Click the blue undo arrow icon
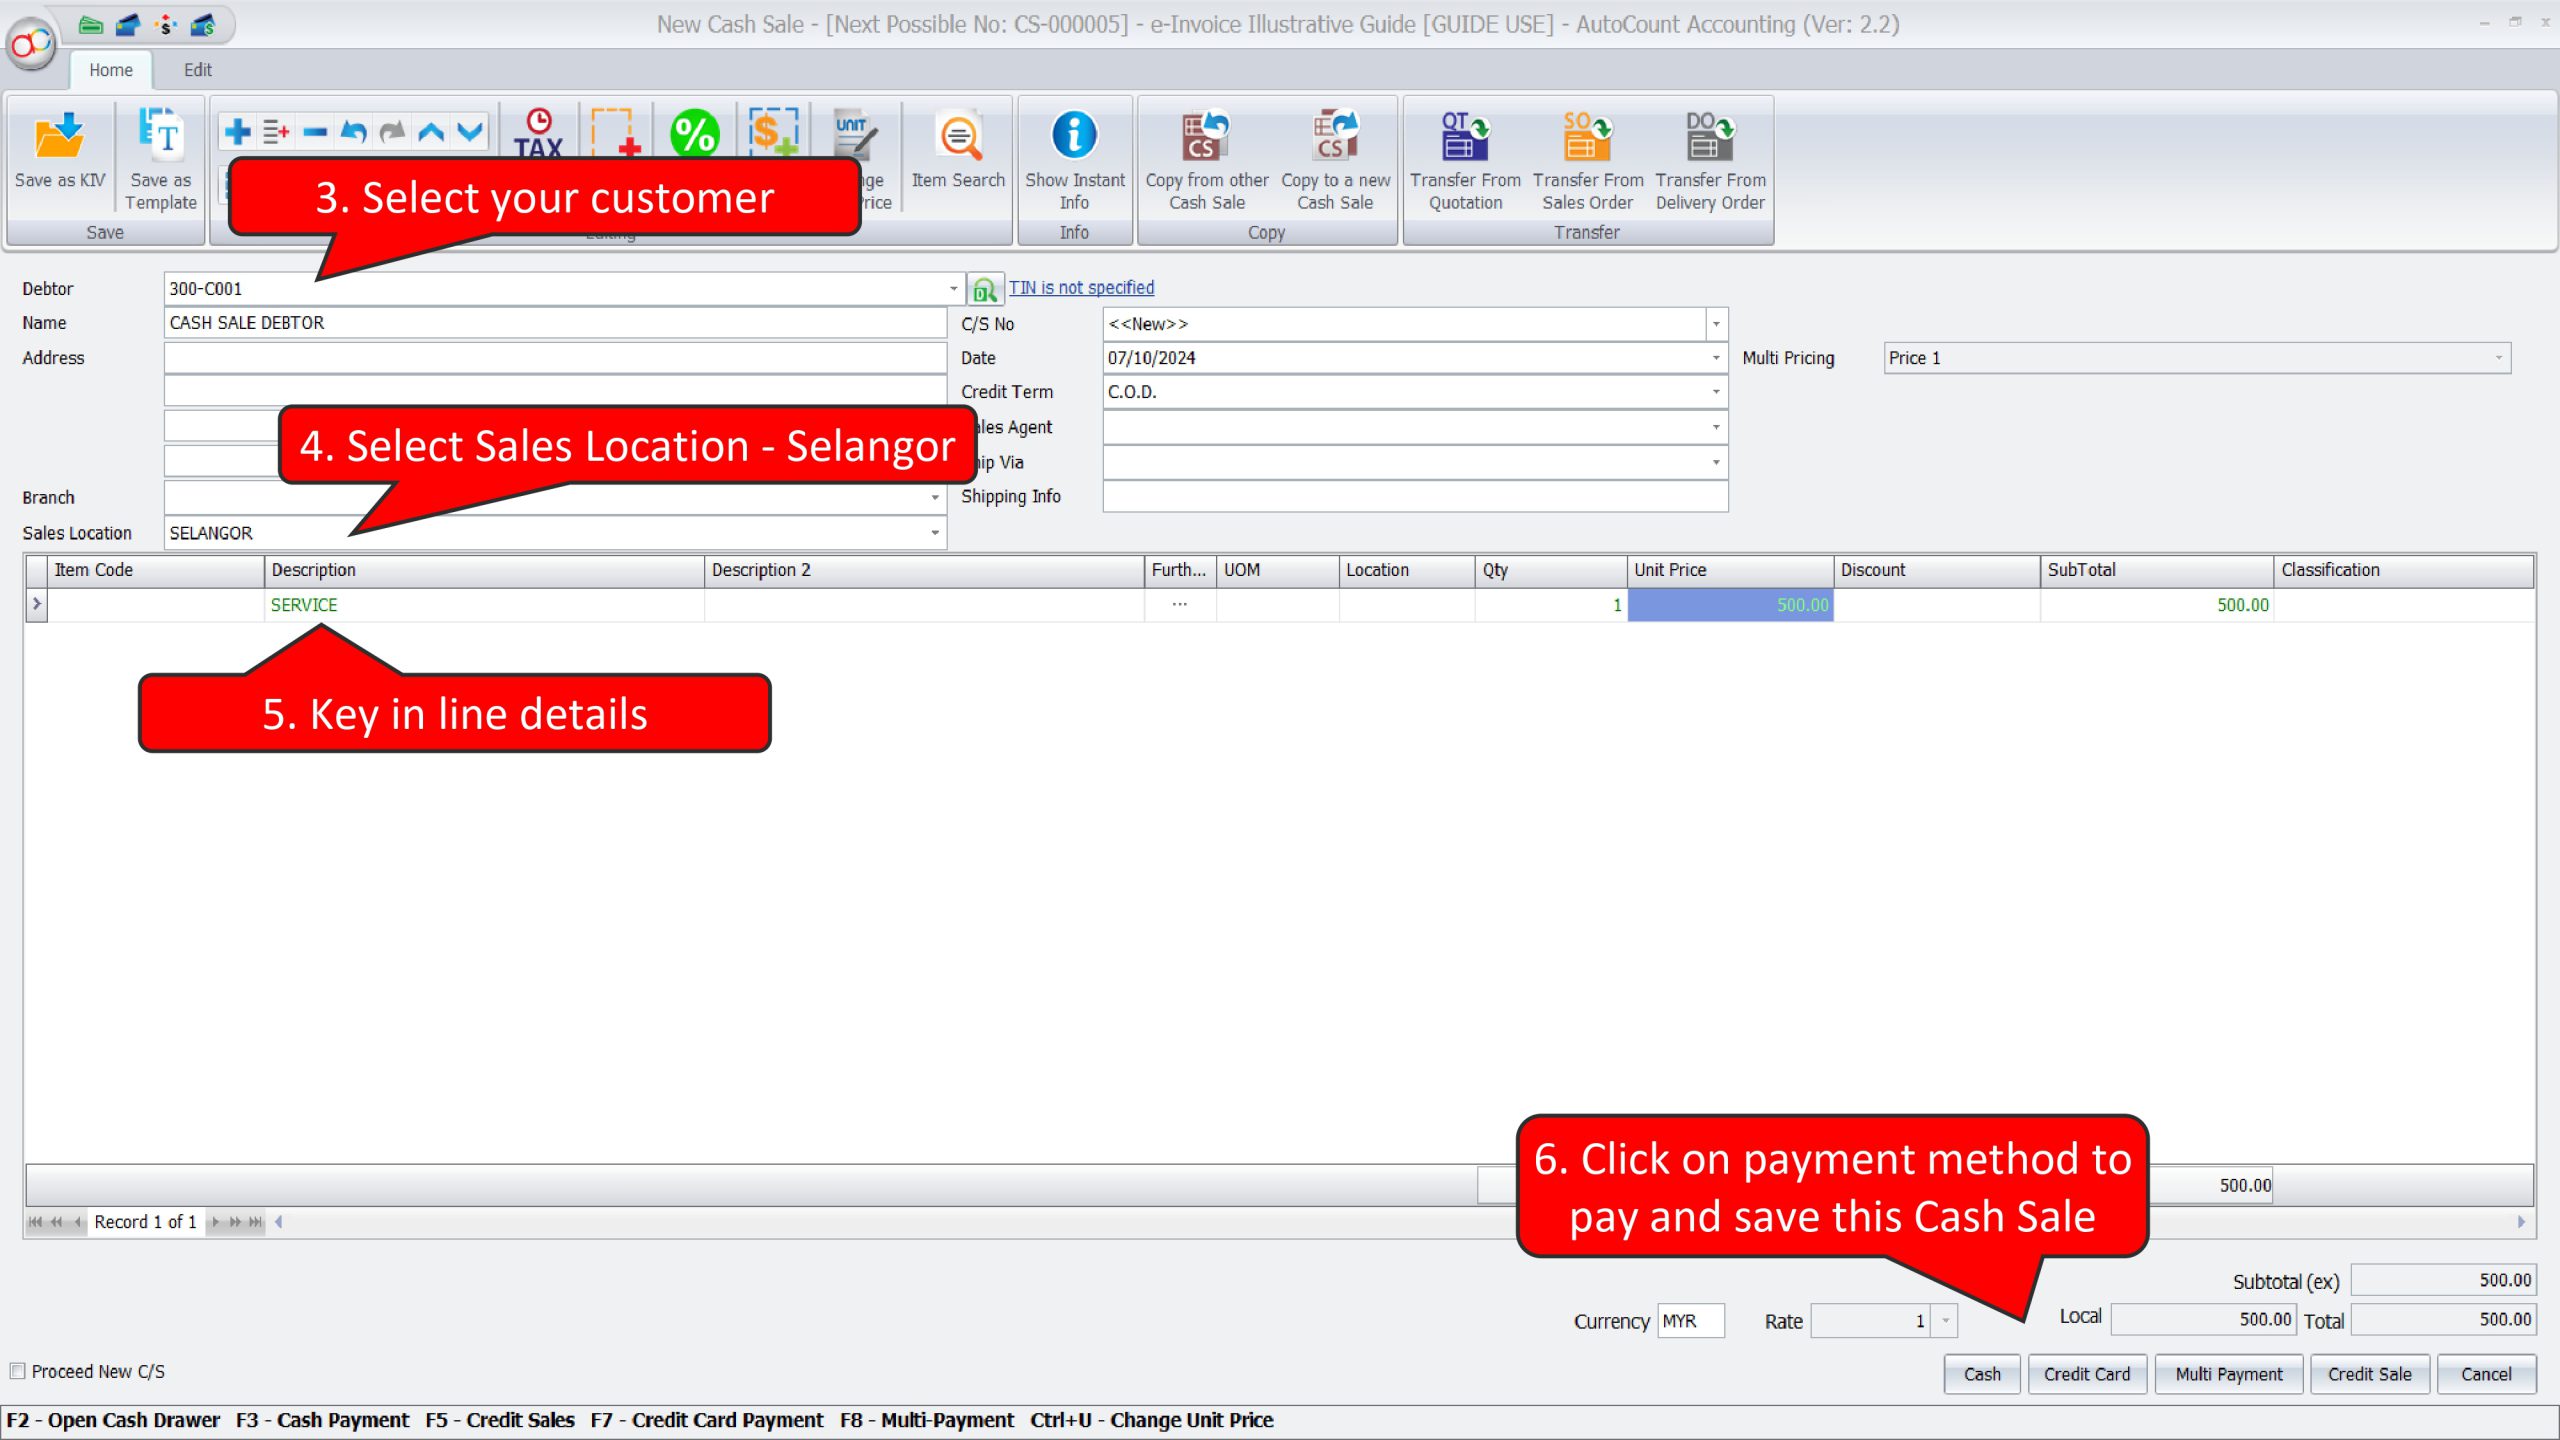2560x1440 pixels. [x=353, y=132]
